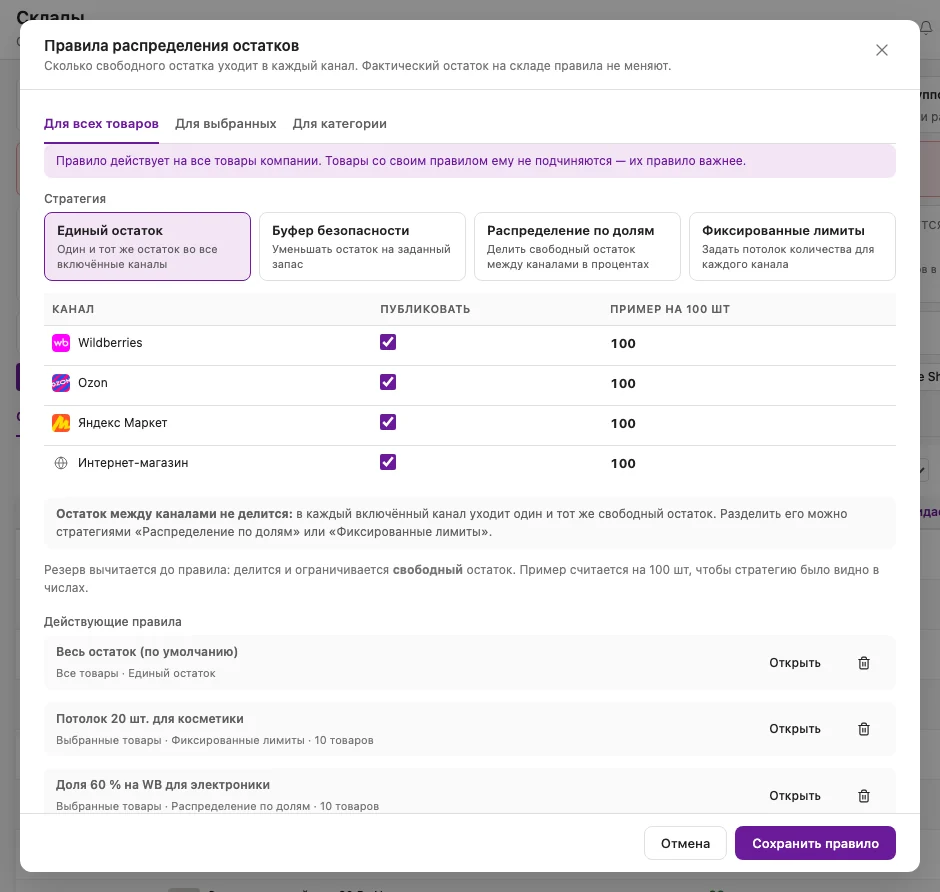Choose the «Распределение по долям» strategy
The width and height of the screenshot is (940, 892).
(x=577, y=246)
